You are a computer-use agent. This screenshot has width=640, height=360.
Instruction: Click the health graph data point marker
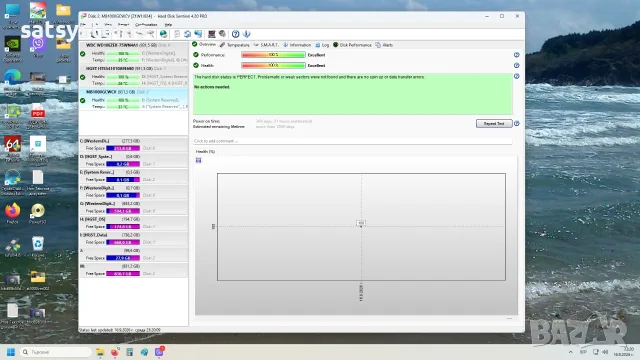(361, 223)
